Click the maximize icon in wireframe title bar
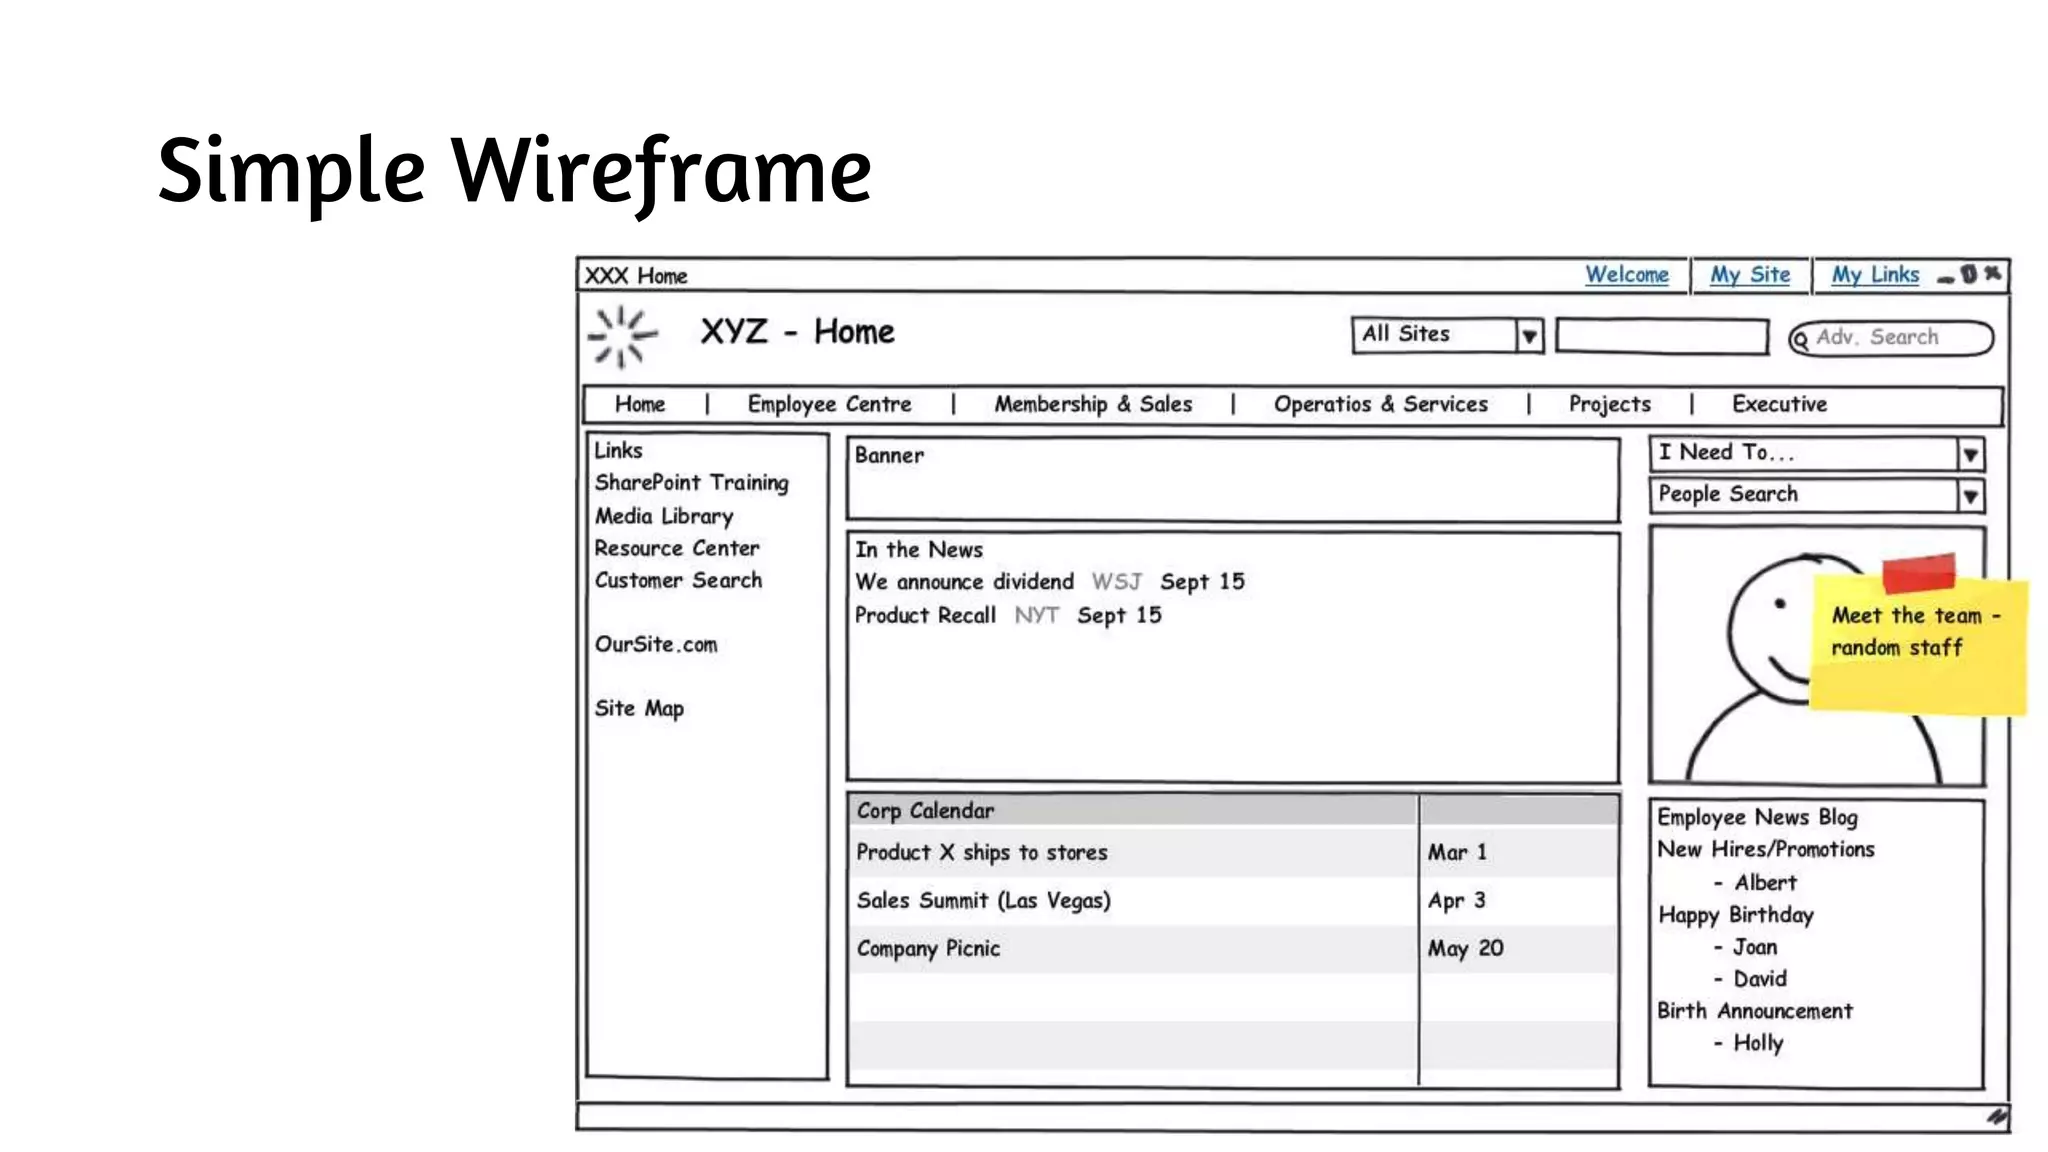Image resolution: width=2048 pixels, height=1152 pixels. pyautogui.click(x=1969, y=274)
